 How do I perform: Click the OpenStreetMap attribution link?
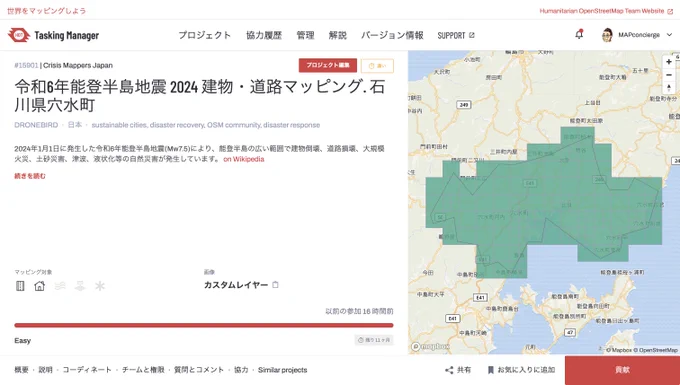tap(658, 350)
